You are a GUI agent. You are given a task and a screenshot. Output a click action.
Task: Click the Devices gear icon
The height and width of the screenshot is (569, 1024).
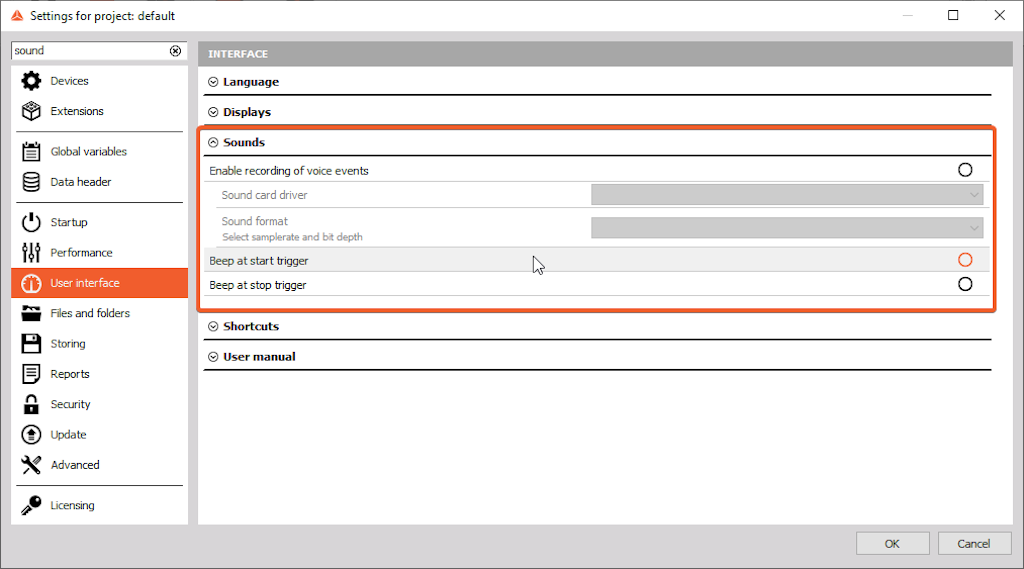coord(31,81)
